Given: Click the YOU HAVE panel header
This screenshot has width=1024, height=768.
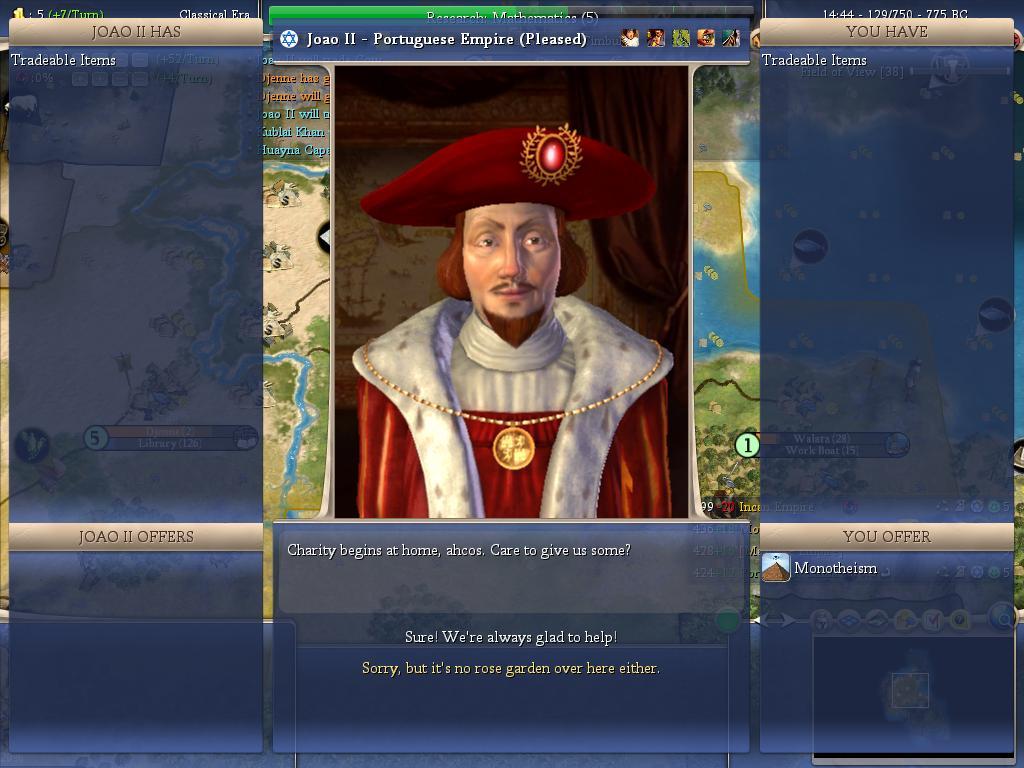Looking at the screenshot, I should click(886, 32).
